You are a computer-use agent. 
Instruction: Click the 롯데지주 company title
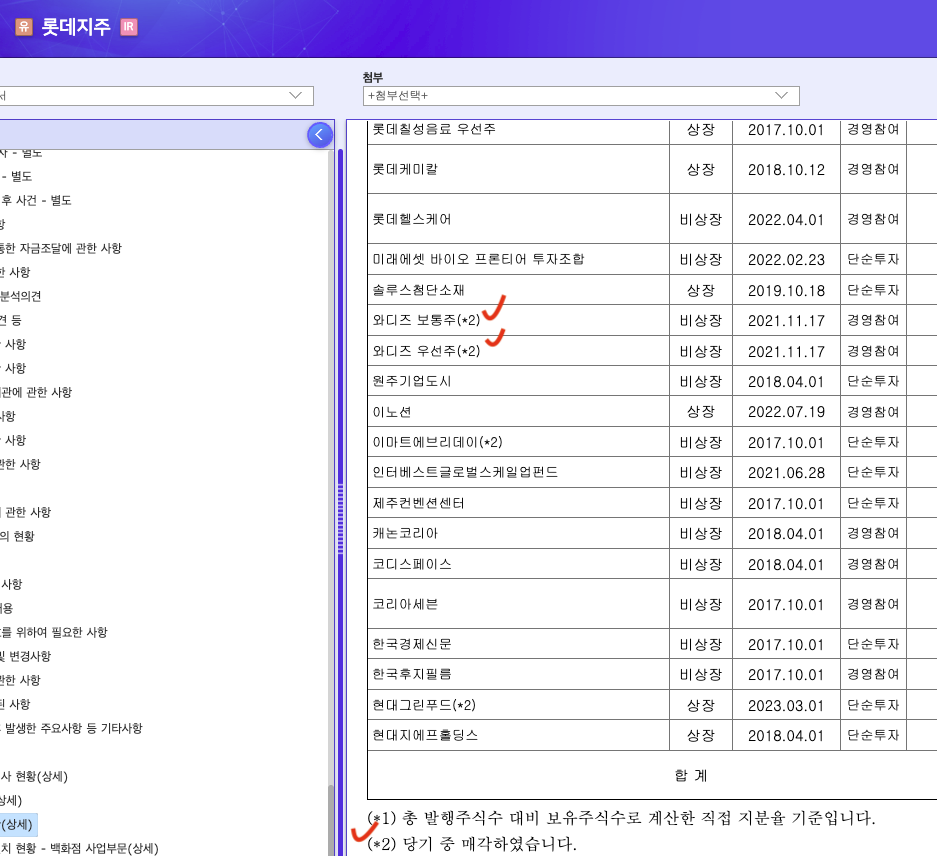(76, 27)
